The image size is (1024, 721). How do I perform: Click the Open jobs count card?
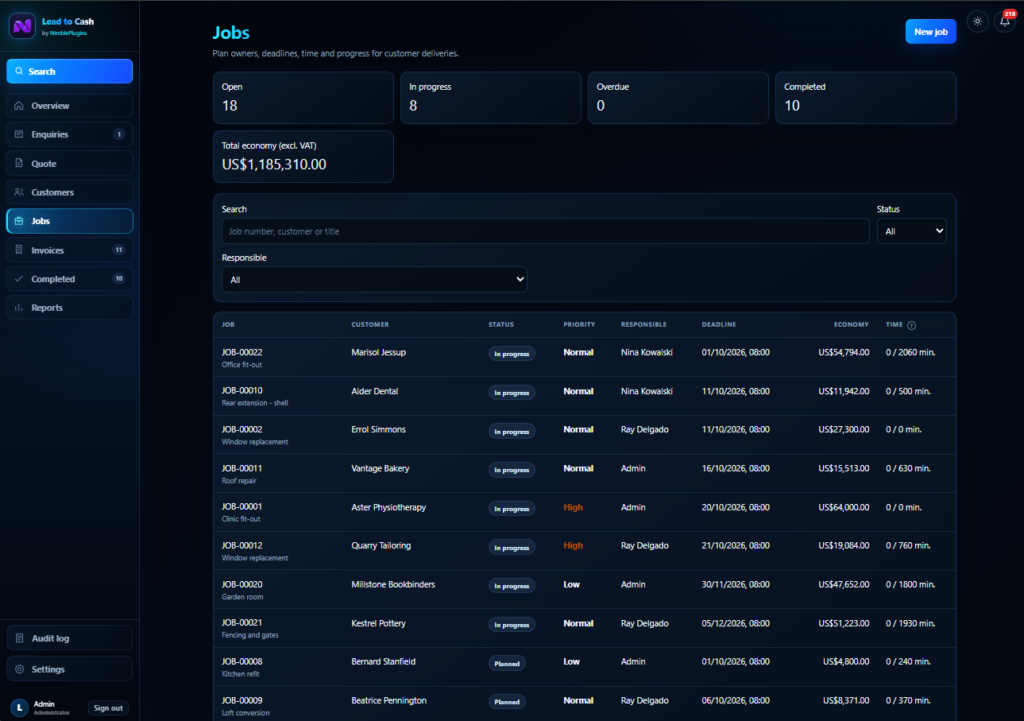coord(304,97)
